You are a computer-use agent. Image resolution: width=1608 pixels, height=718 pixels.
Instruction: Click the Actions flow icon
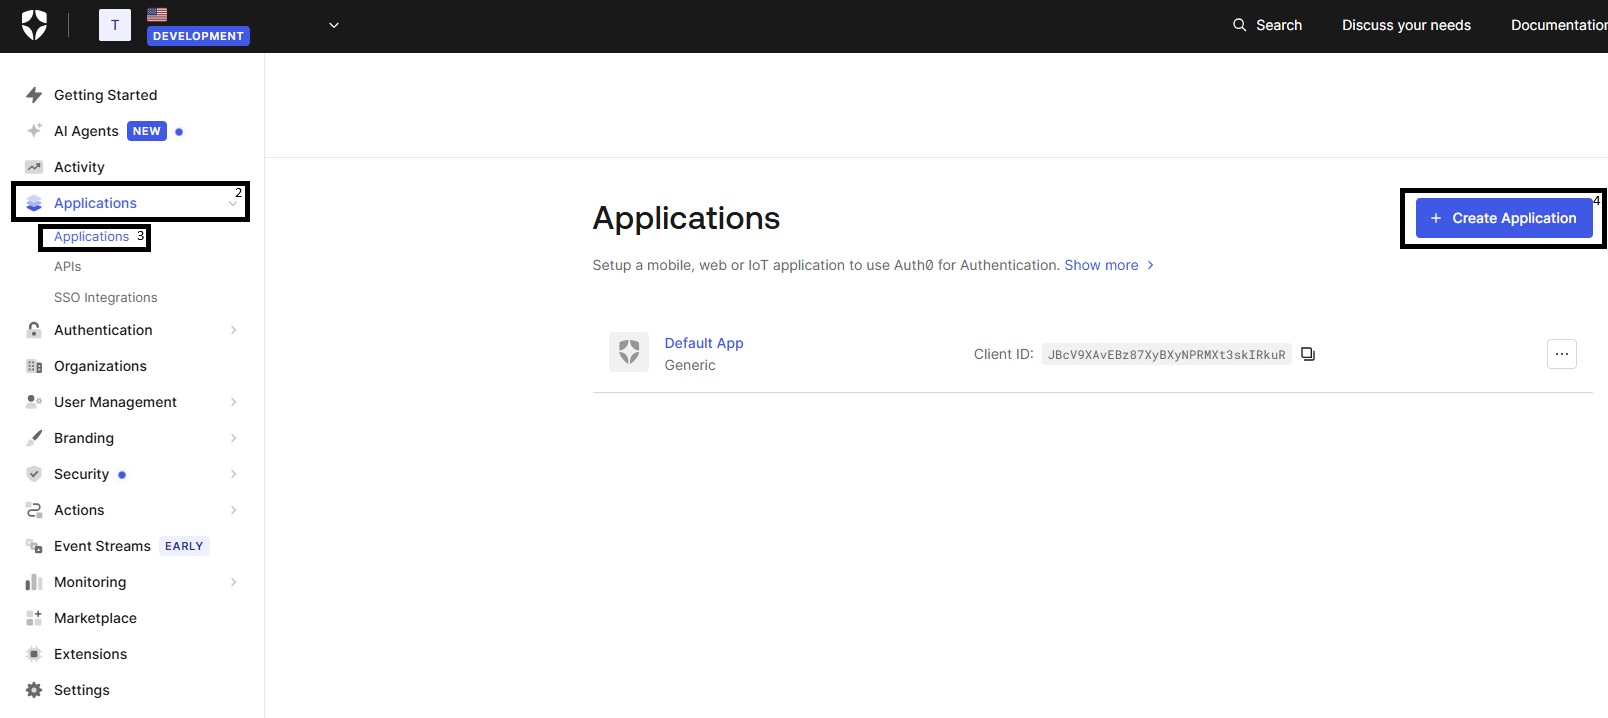tap(34, 510)
